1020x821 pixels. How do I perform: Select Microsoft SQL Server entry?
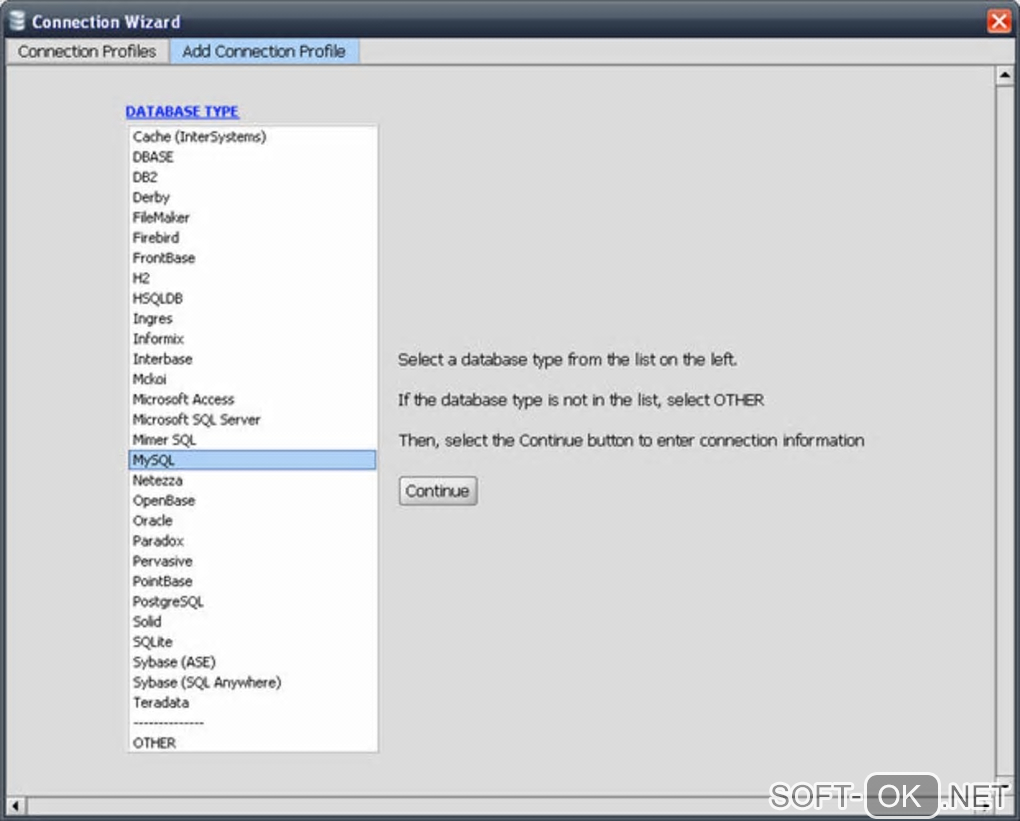pyautogui.click(x=252, y=420)
